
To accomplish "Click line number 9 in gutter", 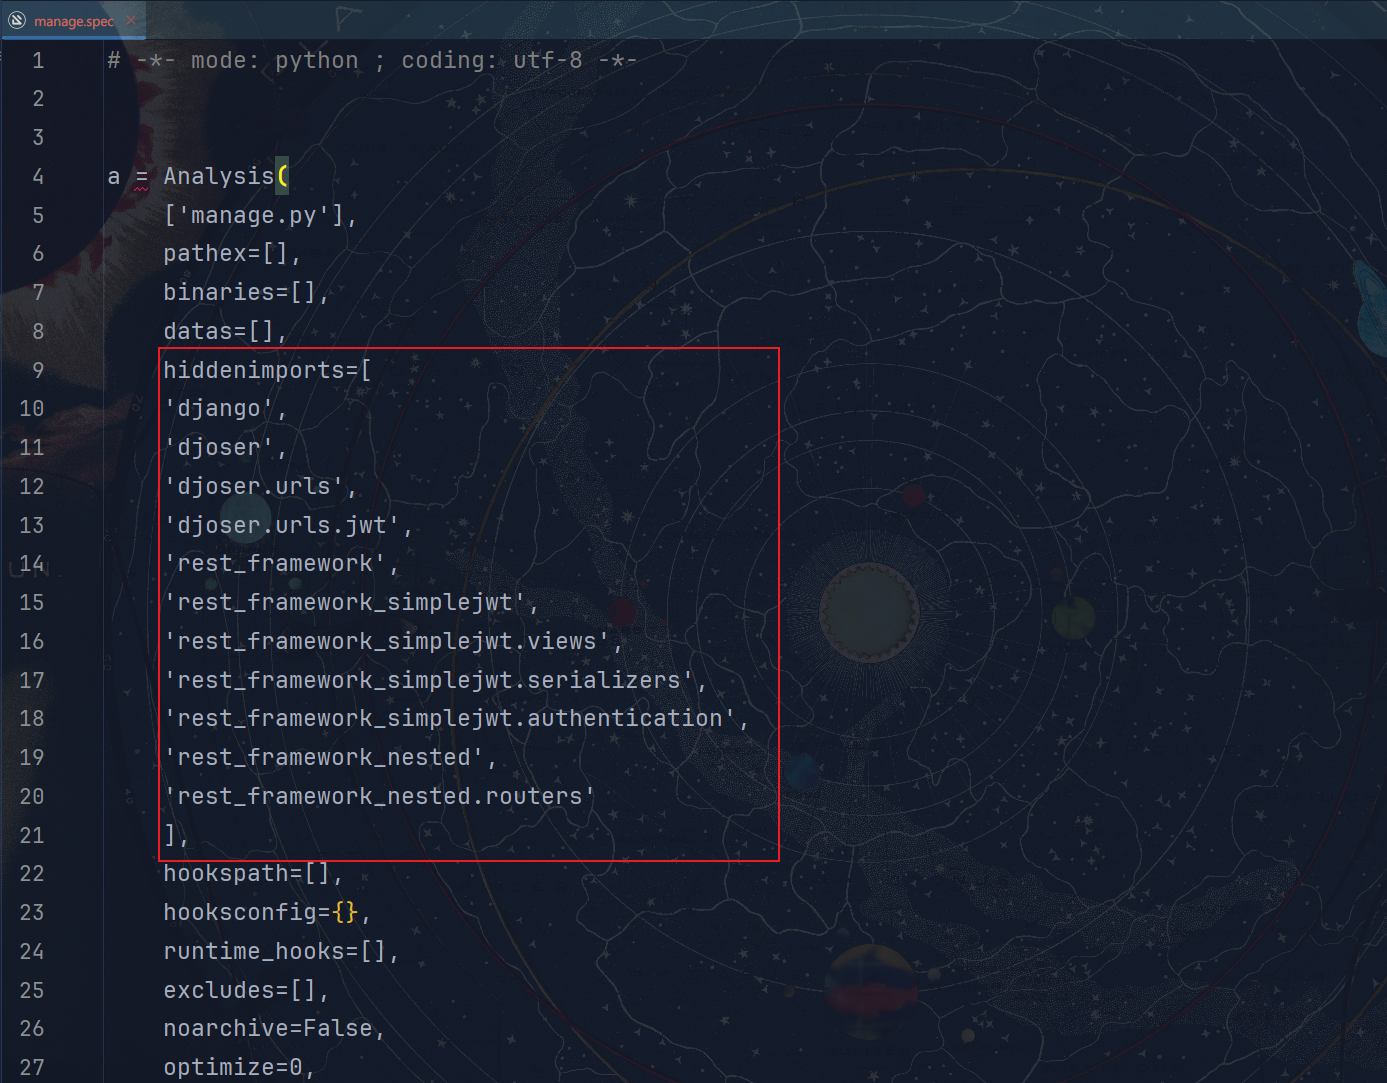I will tap(38, 371).
